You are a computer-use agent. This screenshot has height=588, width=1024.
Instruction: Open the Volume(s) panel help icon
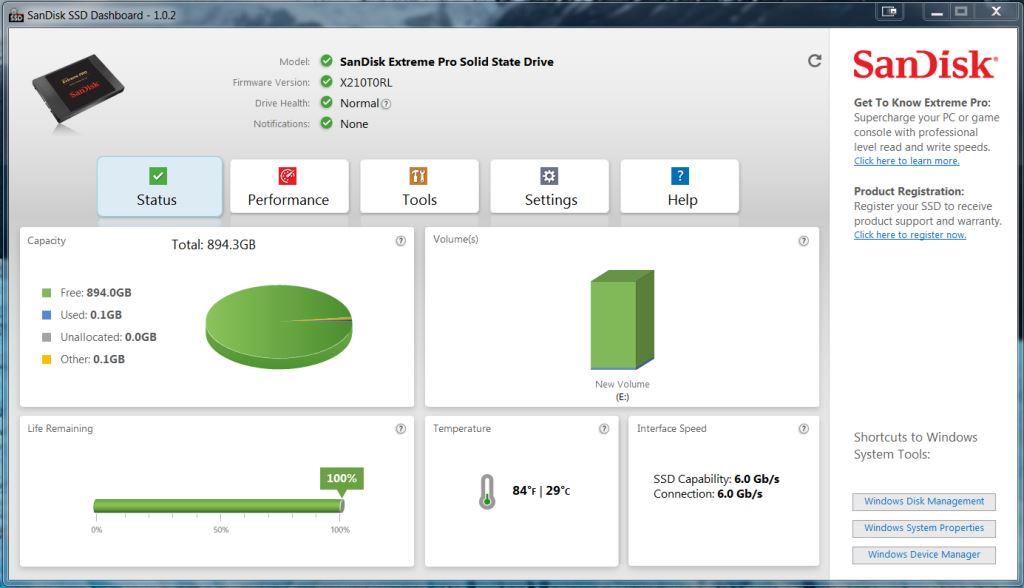coord(803,241)
